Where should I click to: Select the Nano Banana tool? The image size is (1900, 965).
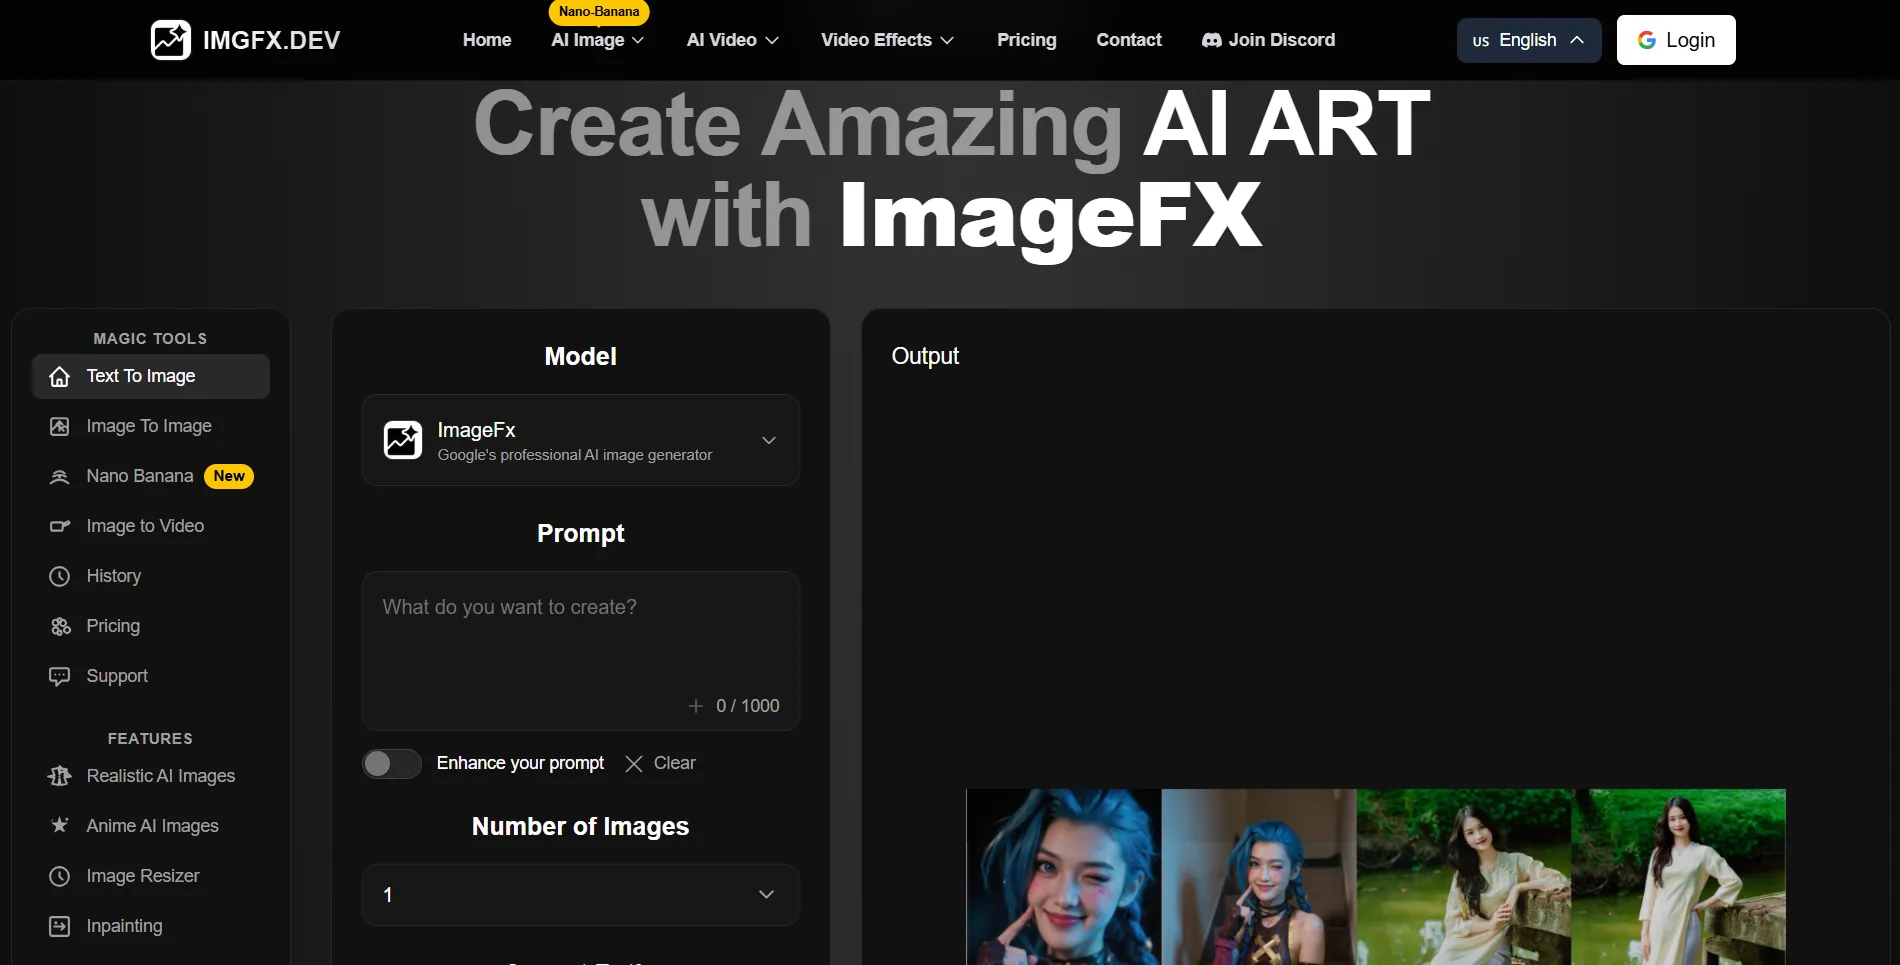pos(139,476)
